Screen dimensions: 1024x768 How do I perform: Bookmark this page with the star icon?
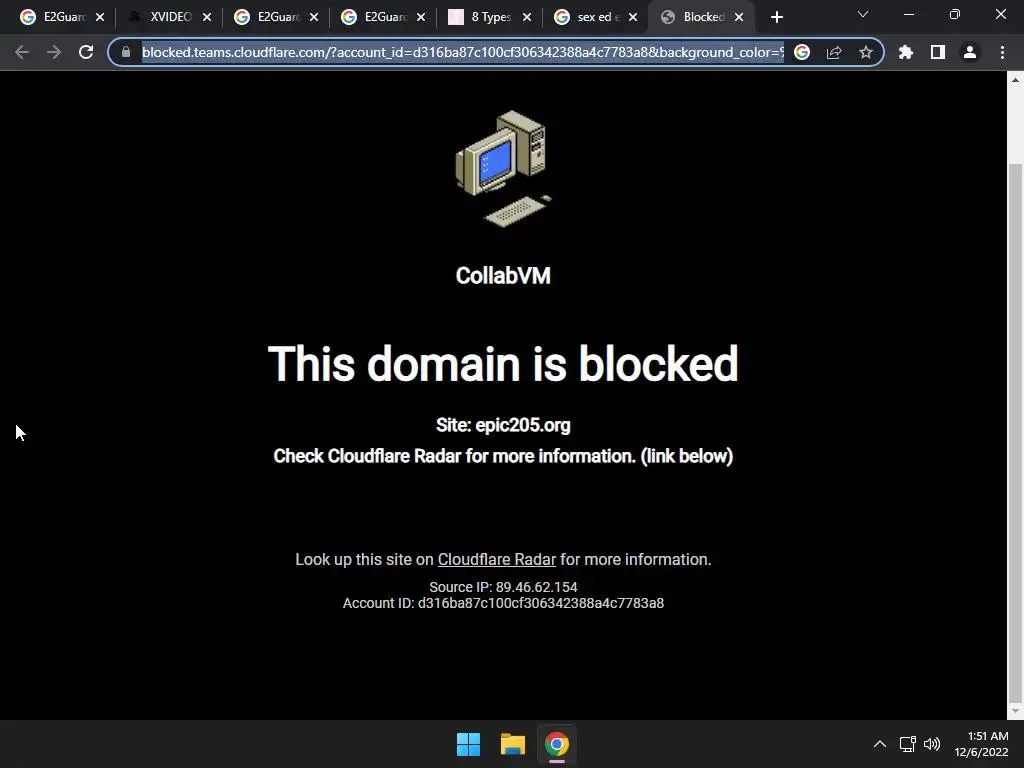[865, 52]
